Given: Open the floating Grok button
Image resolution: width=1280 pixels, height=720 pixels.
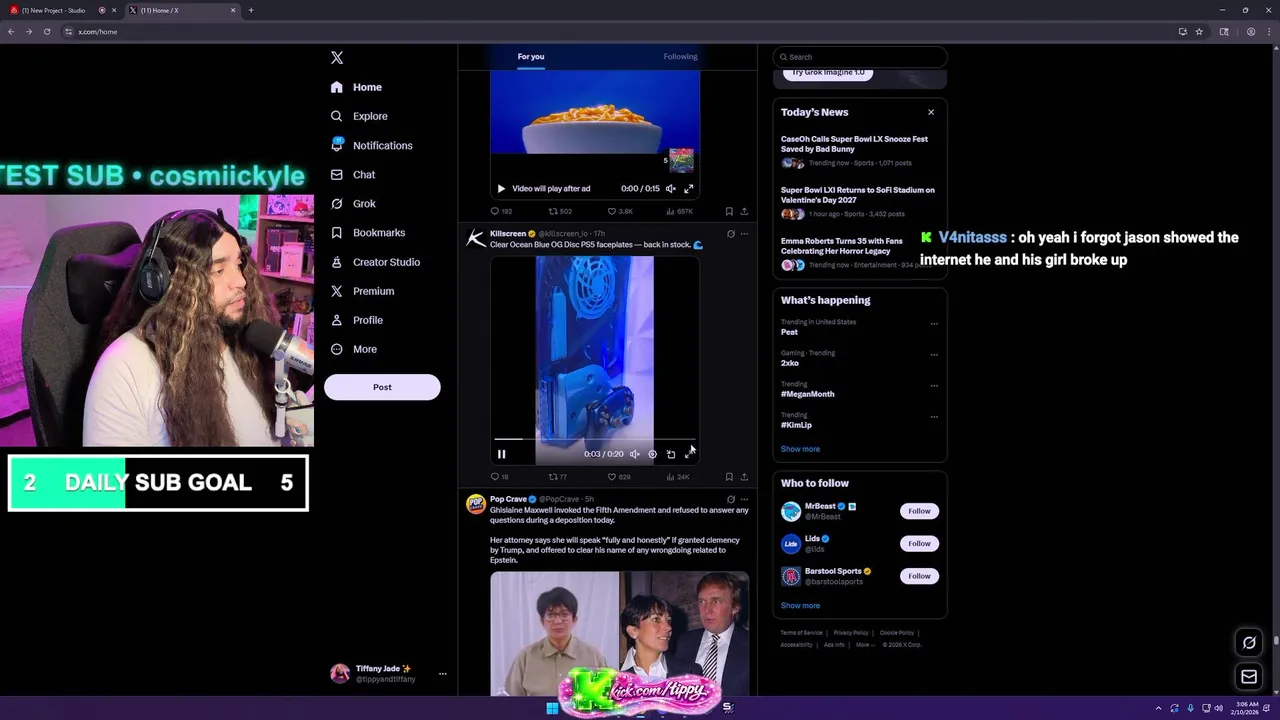Looking at the screenshot, I should (x=1249, y=643).
